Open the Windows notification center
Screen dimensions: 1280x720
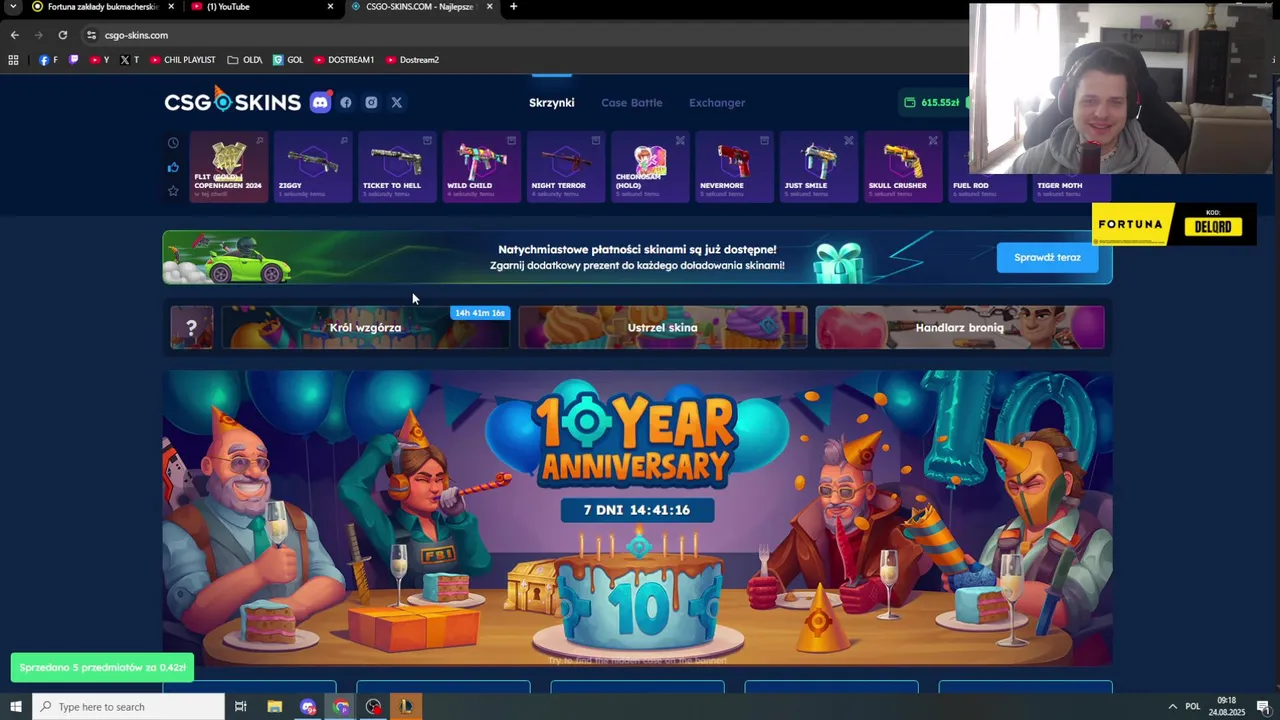click(1263, 707)
